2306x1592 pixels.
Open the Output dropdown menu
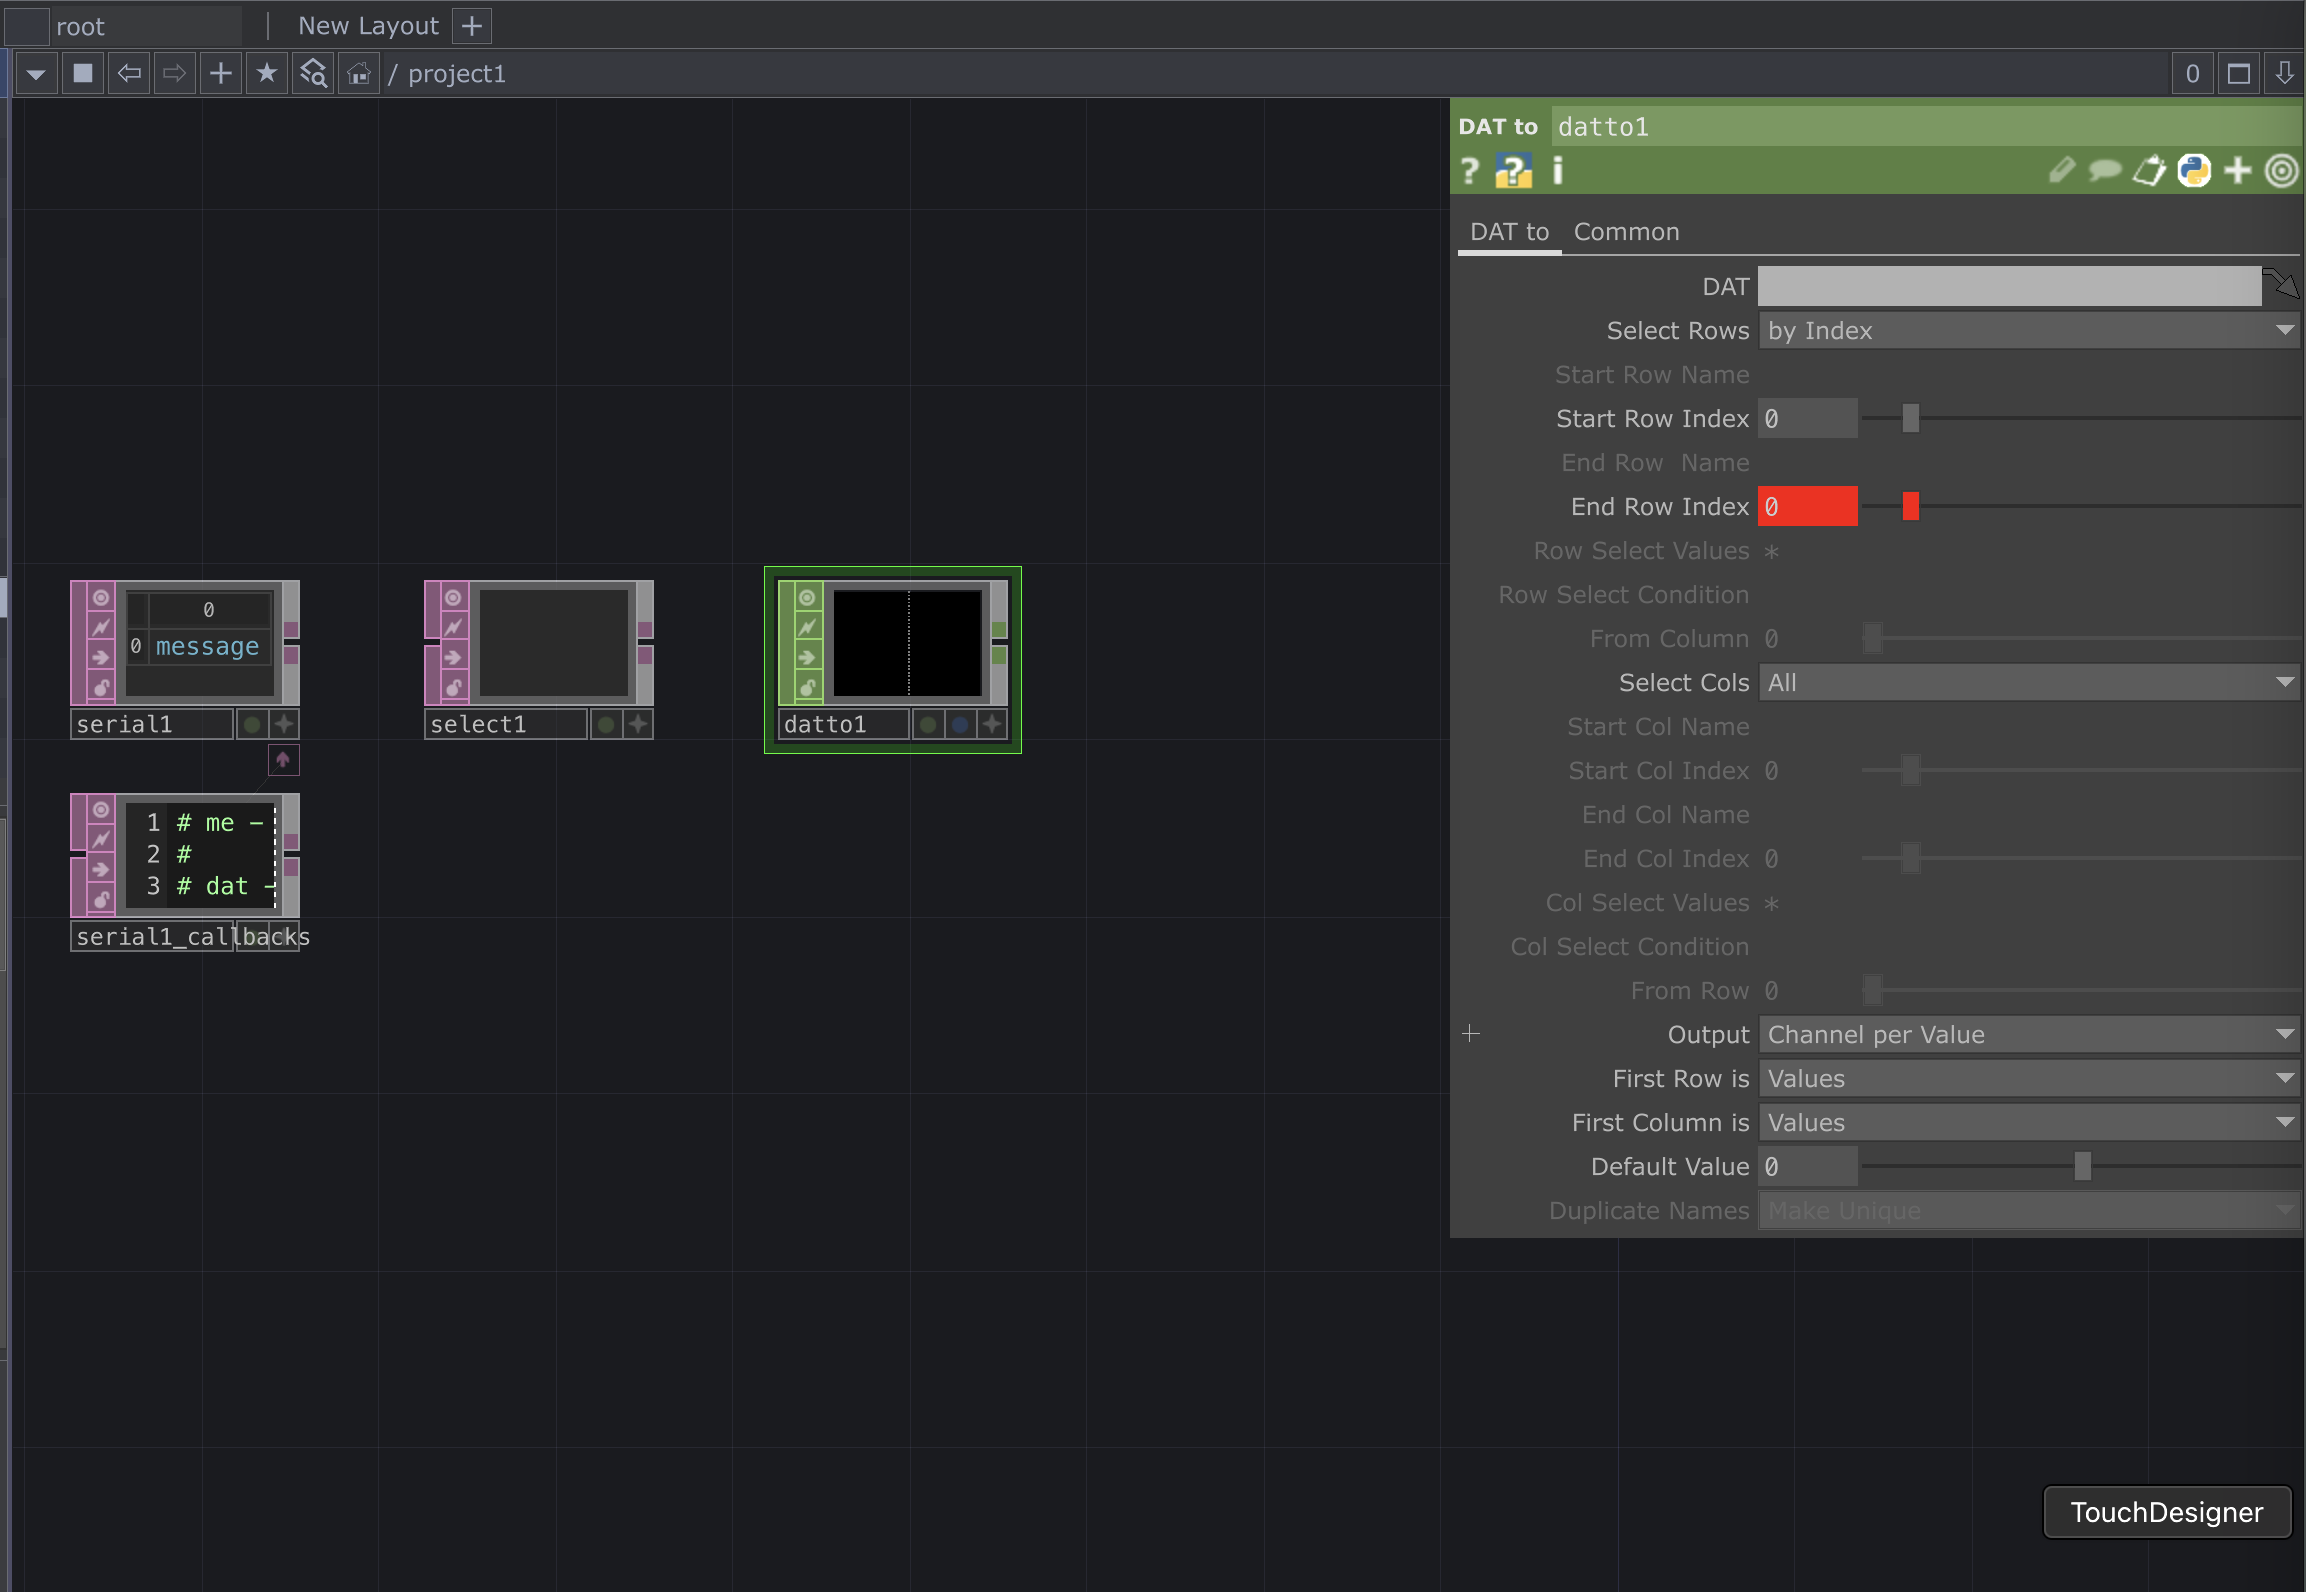click(2028, 1035)
